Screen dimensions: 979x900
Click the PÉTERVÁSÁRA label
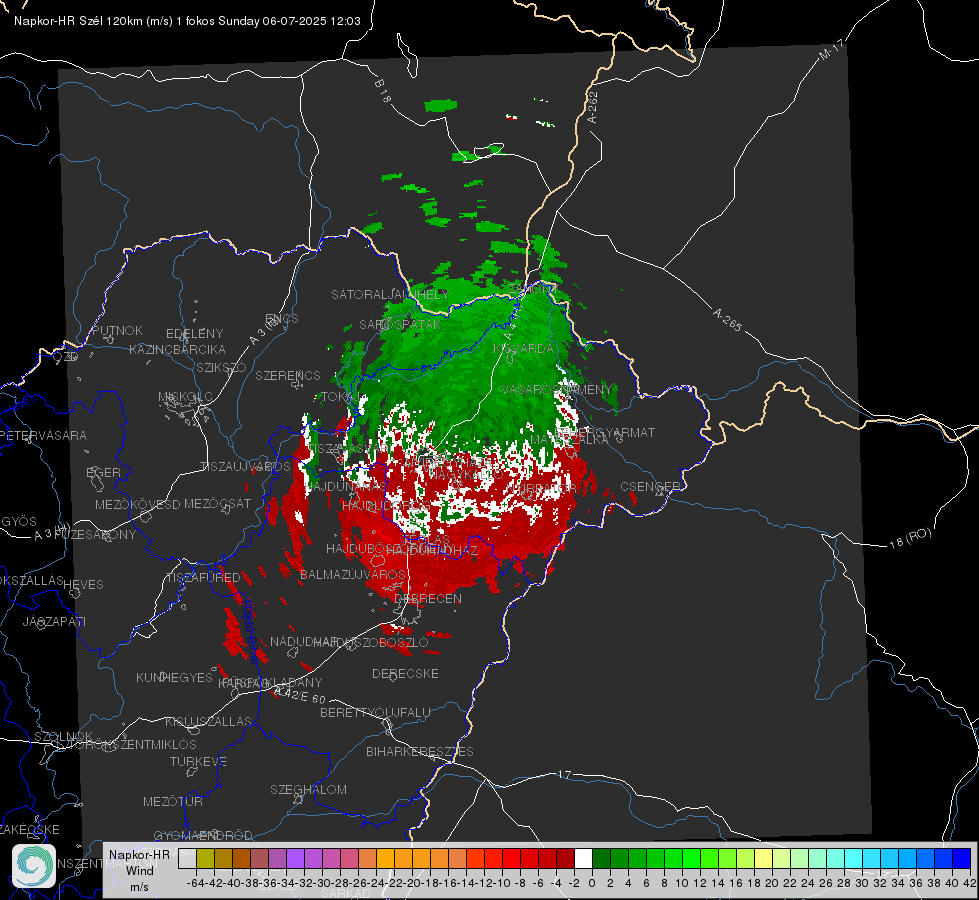(x=43, y=435)
